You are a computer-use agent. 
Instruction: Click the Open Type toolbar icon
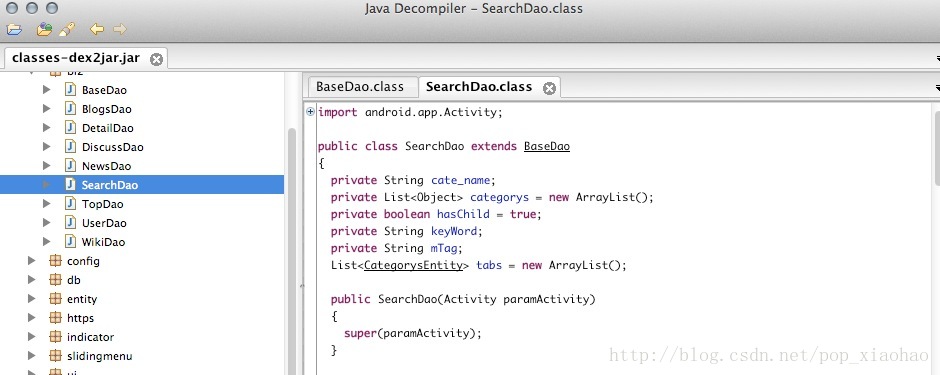coord(45,29)
